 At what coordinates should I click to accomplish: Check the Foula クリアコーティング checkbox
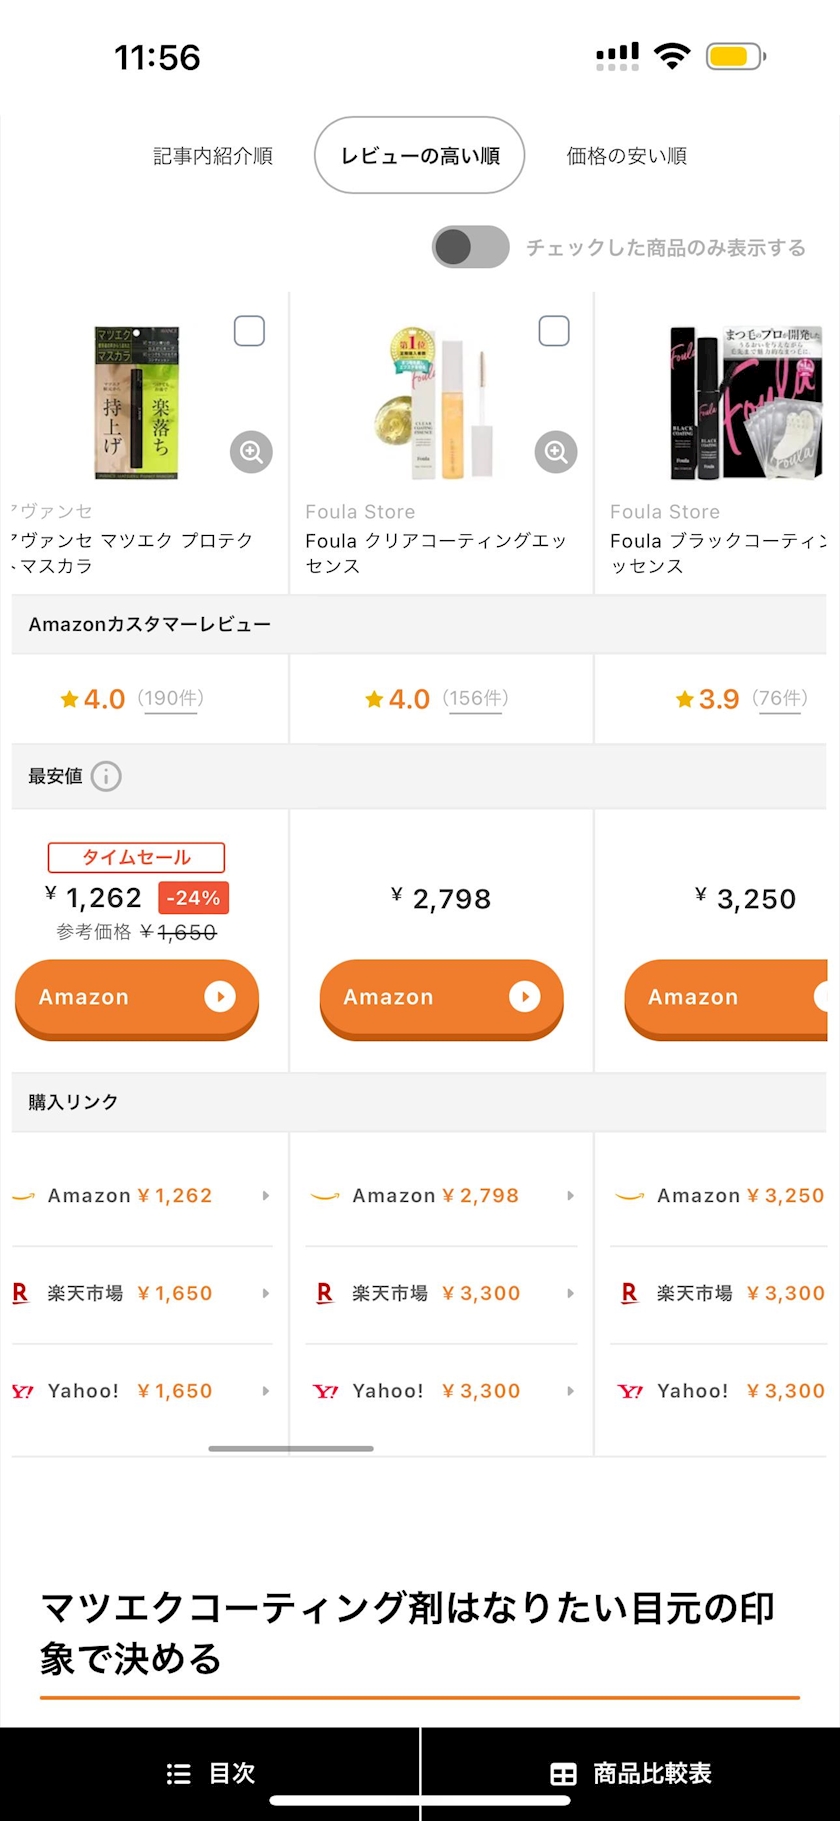pyautogui.click(x=554, y=331)
